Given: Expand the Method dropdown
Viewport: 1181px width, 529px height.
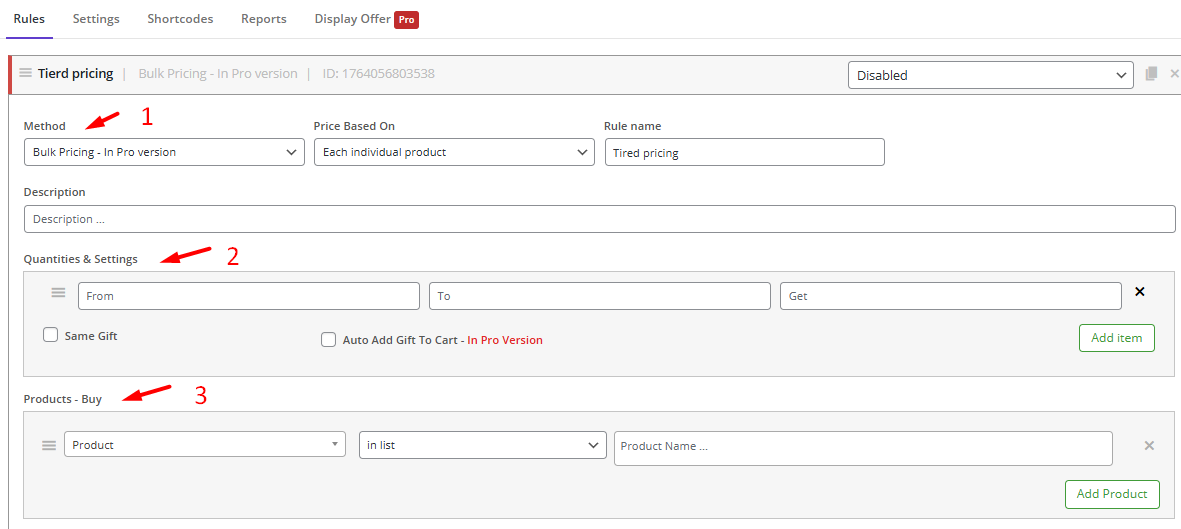Looking at the screenshot, I should point(164,152).
